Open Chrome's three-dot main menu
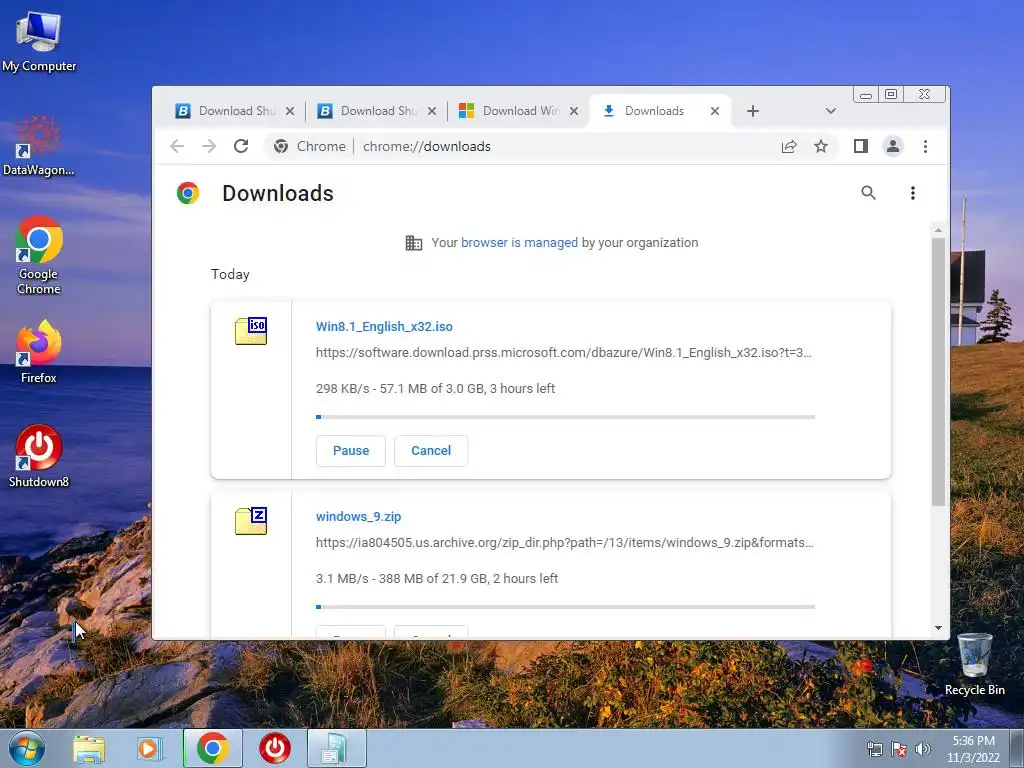1024x768 pixels. click(x=925, y=146)
